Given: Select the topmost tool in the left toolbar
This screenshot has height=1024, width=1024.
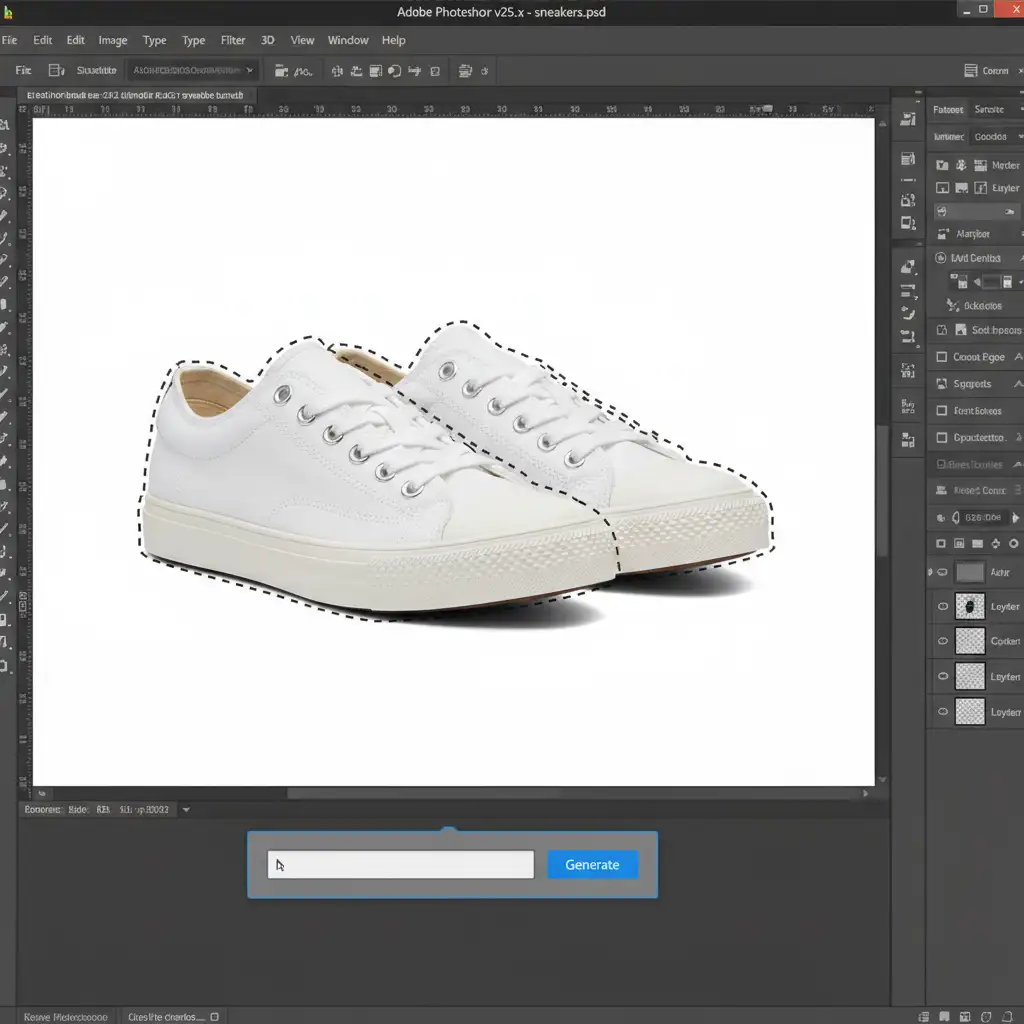Looking at the screenshot, I should pyautogui.click(x=6, y=126).
